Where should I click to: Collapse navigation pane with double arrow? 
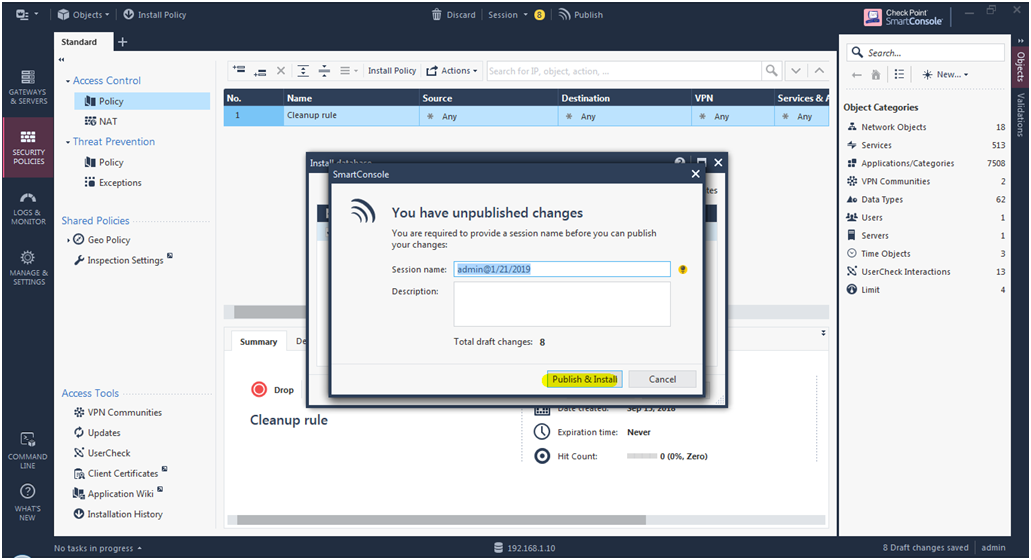pyautogui.click(x=62, y=59)
